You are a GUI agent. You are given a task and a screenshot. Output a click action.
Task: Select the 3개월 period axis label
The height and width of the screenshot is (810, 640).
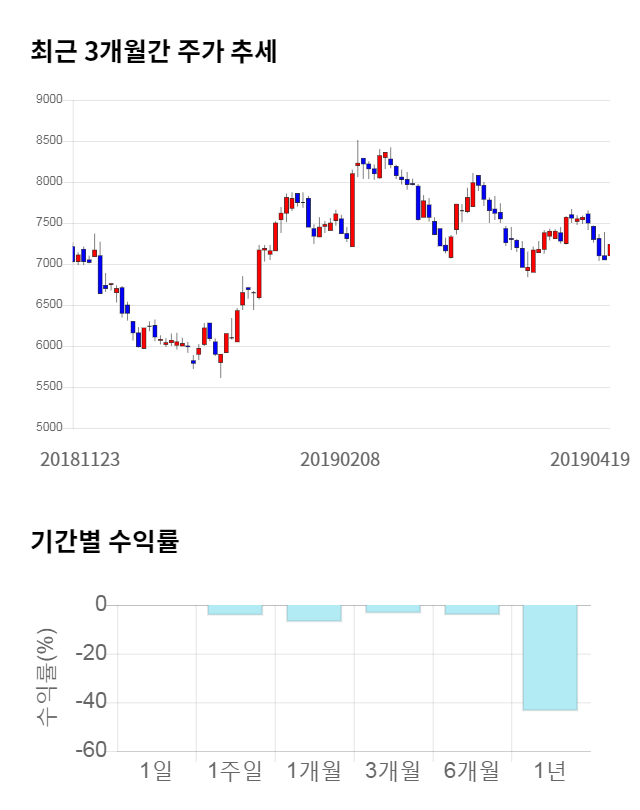coord(393,771)
